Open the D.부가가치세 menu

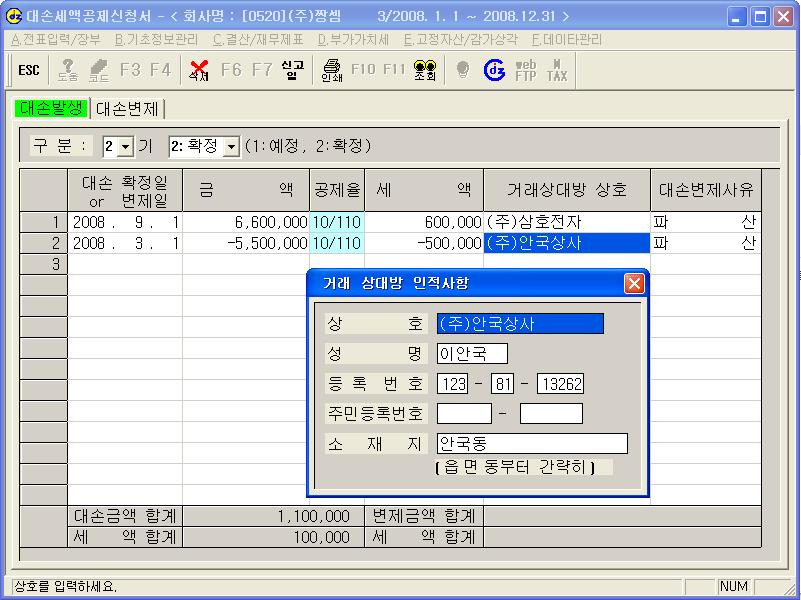coord(353,40)
